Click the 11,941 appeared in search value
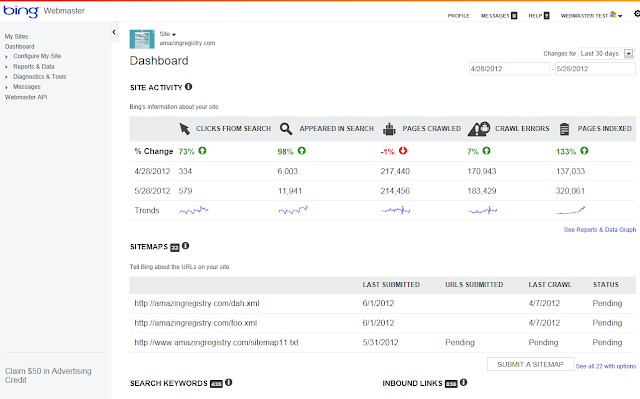Screen dimensions: 640x399 click(x=290, y=191)
